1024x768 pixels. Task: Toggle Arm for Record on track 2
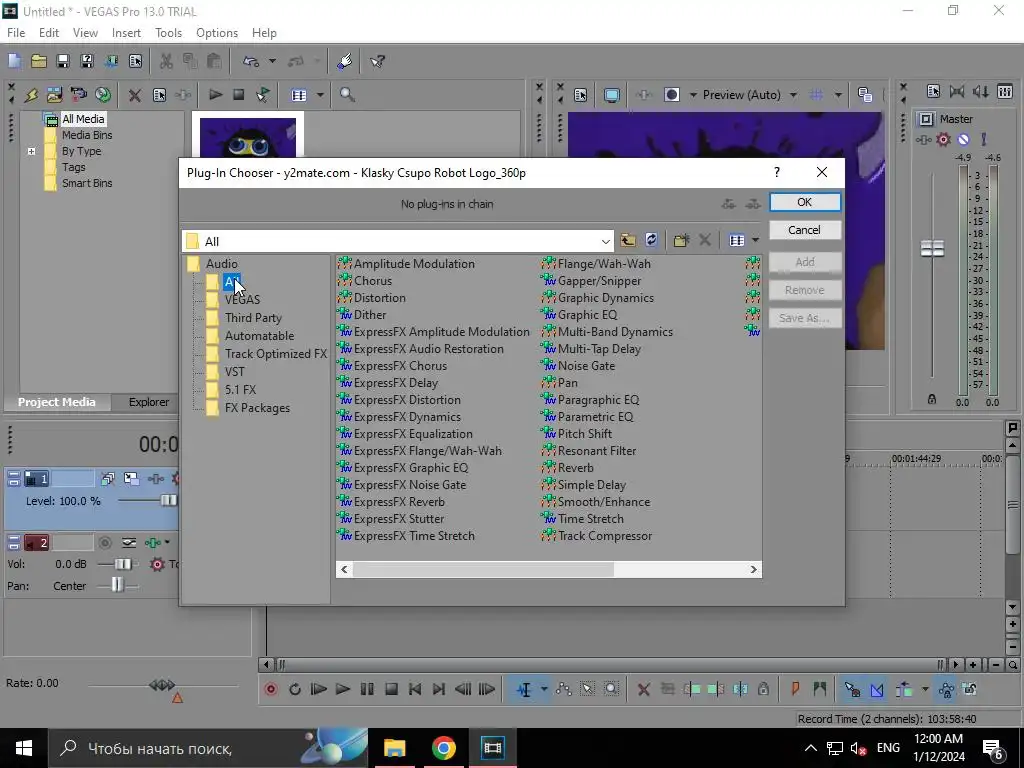point(104,543)
